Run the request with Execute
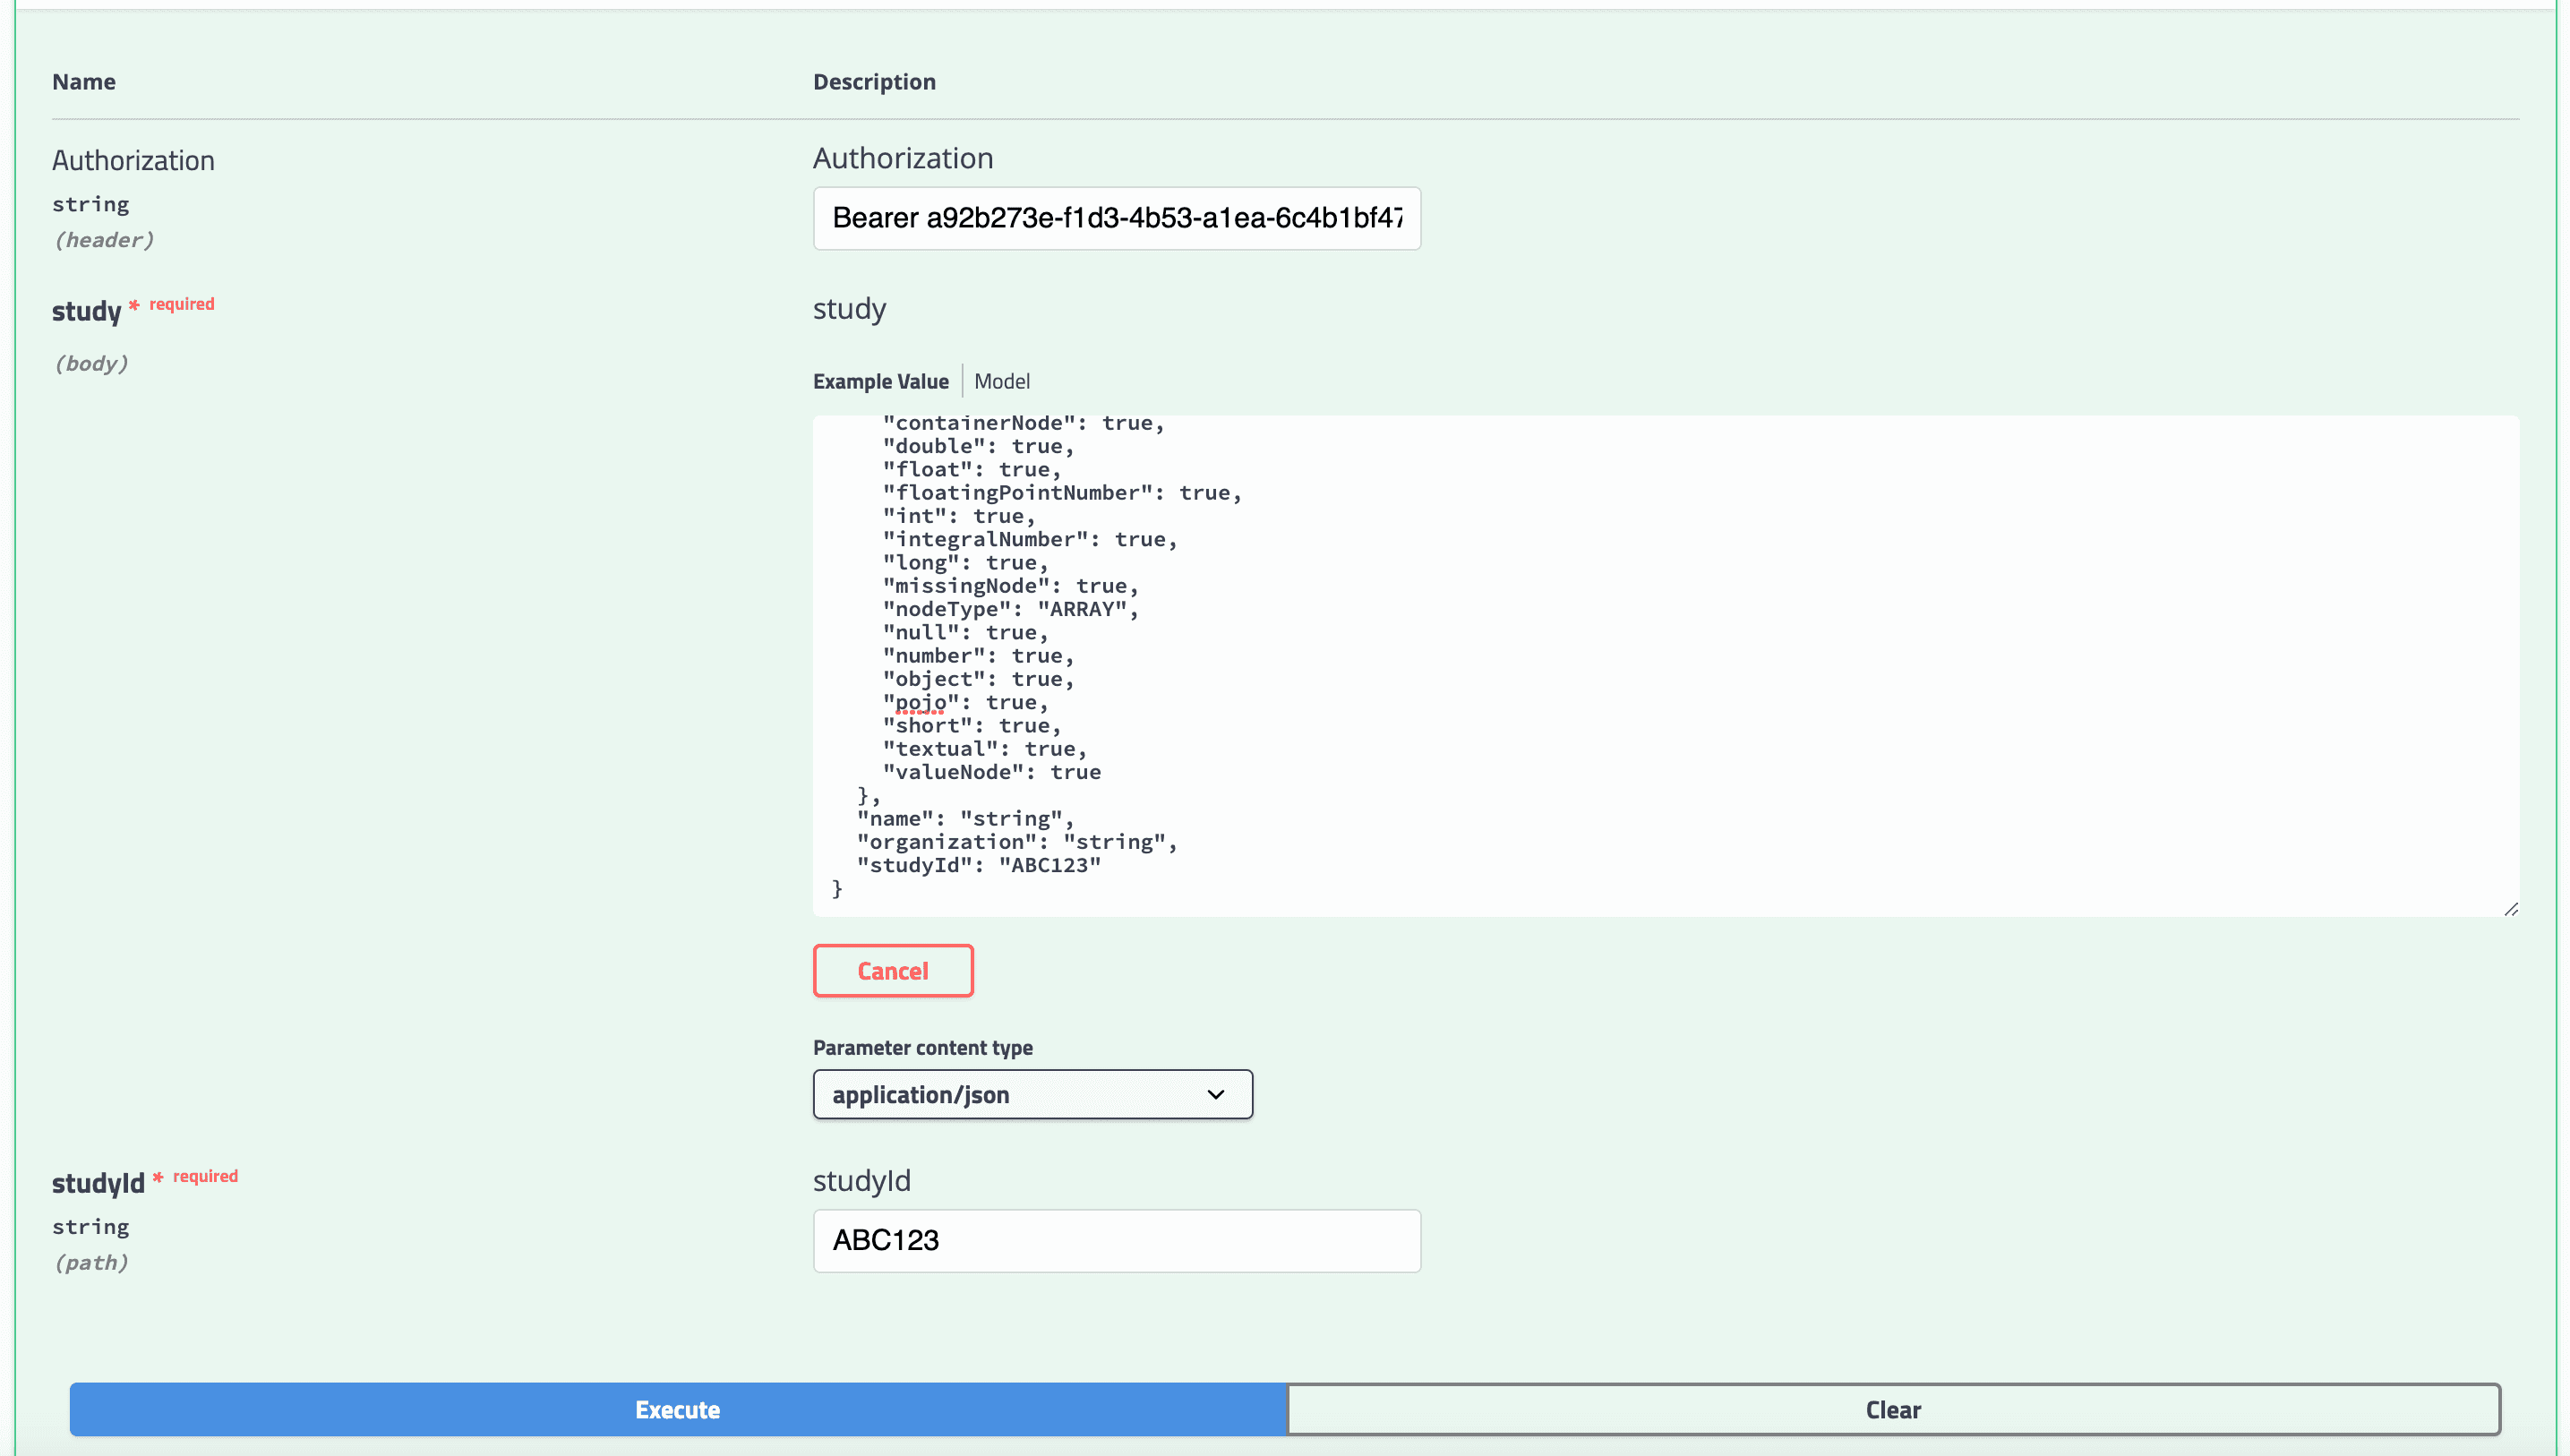Viewport: 2570px width, 1456px height. [x=677, y=1409]
